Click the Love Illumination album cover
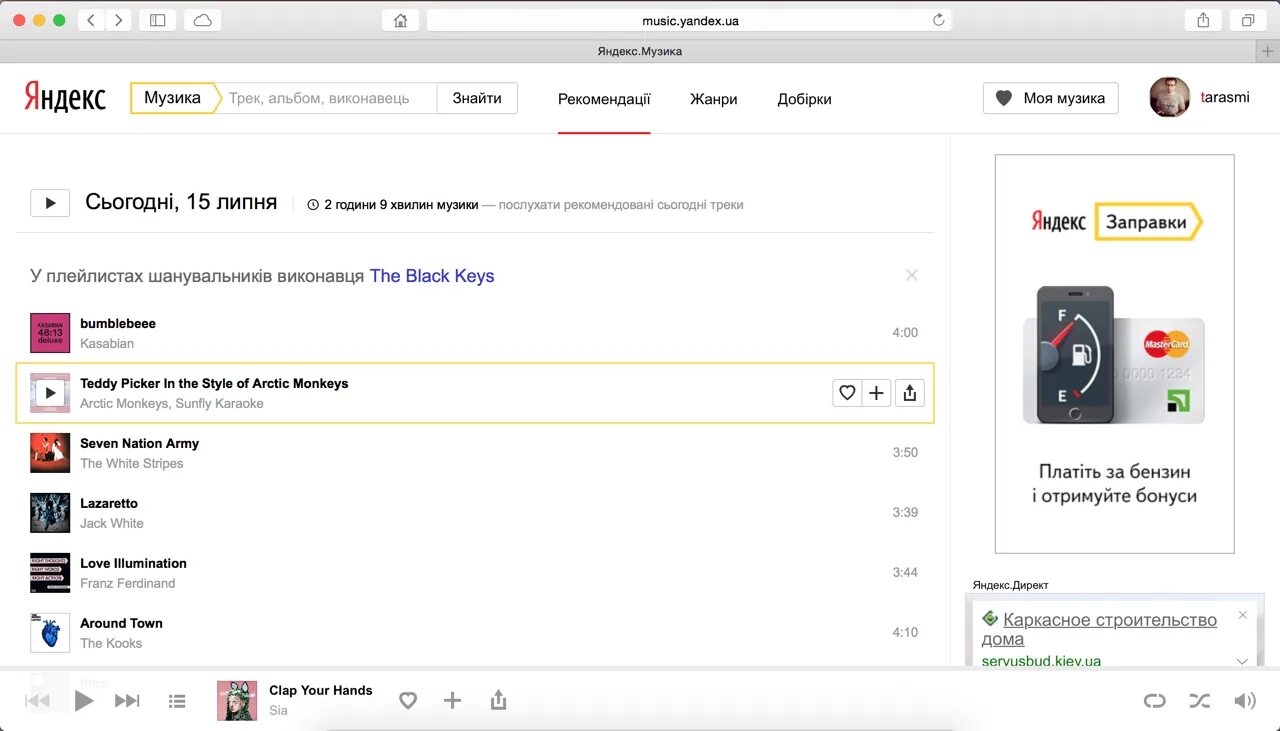The width and height of the screenshot is (1280, 731). point(50,573)
